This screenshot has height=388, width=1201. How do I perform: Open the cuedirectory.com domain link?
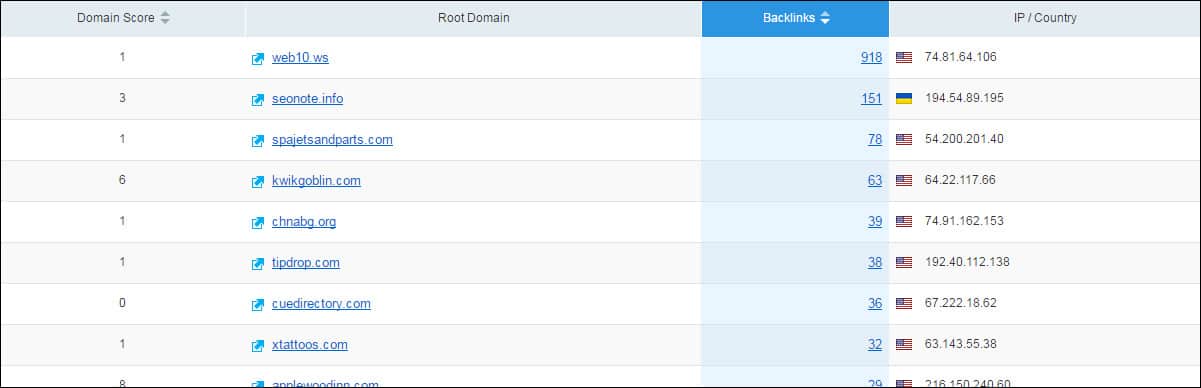pyautogui.click(x=321, y=304)
